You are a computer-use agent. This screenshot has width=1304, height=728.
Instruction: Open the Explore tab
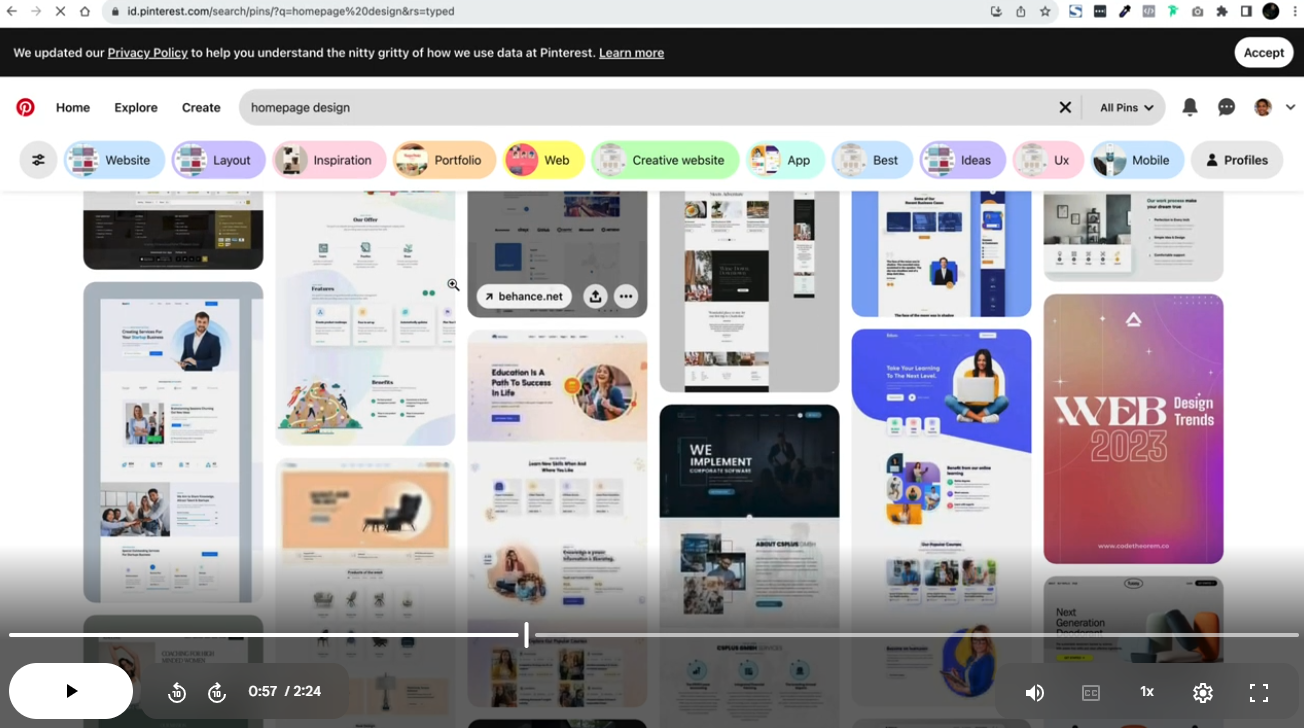click(x=136, y=107)
